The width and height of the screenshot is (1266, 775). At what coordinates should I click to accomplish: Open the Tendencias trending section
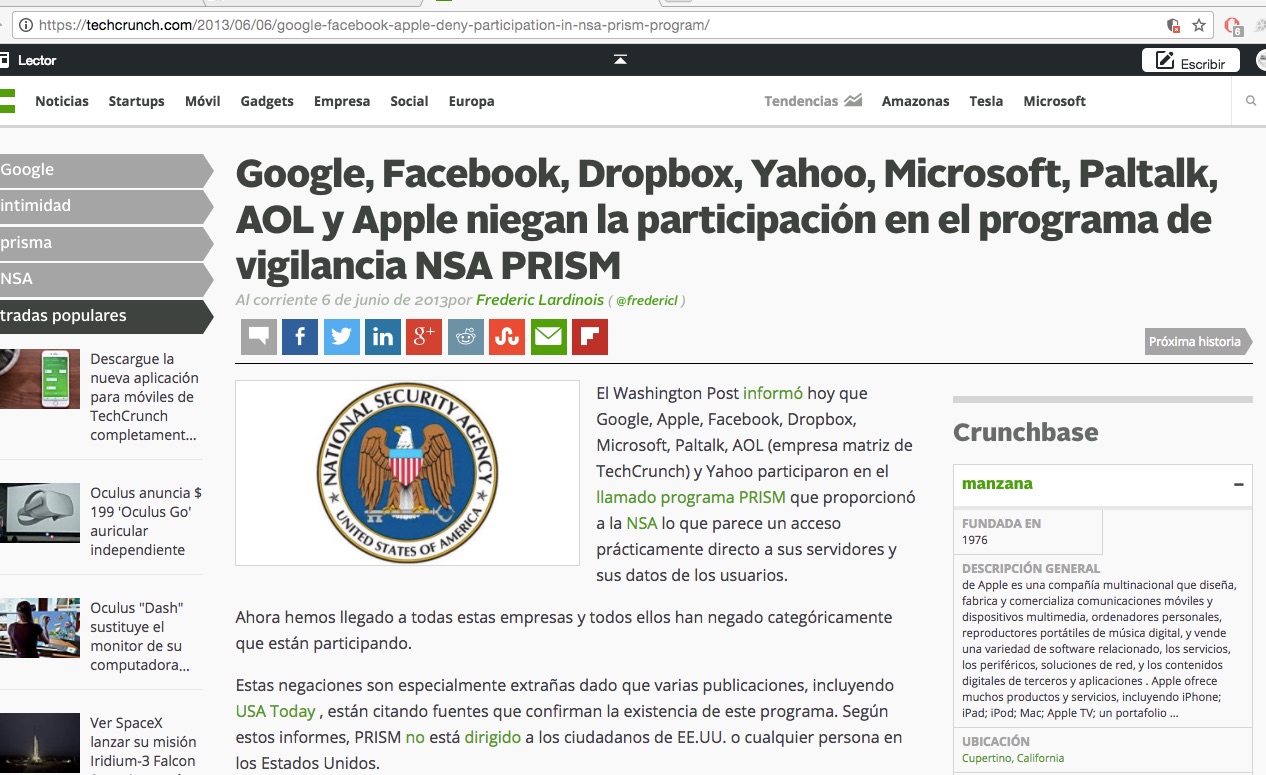tap(813, 101)
